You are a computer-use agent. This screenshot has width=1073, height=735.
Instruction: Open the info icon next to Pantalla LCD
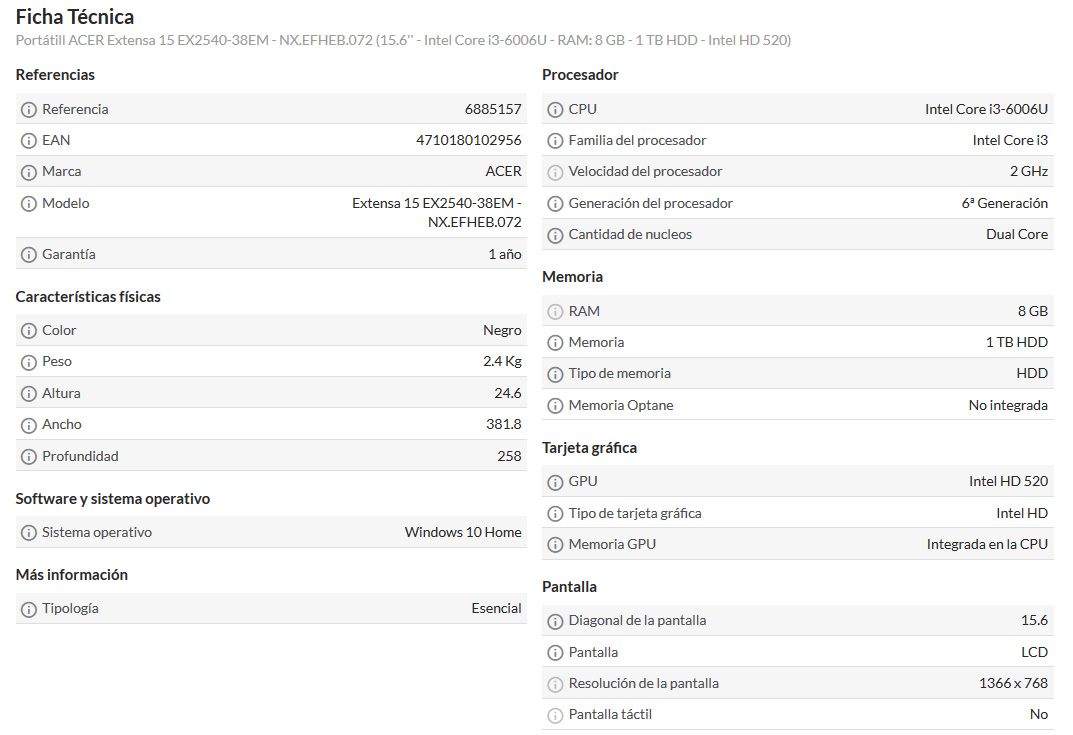pos(555,653)
